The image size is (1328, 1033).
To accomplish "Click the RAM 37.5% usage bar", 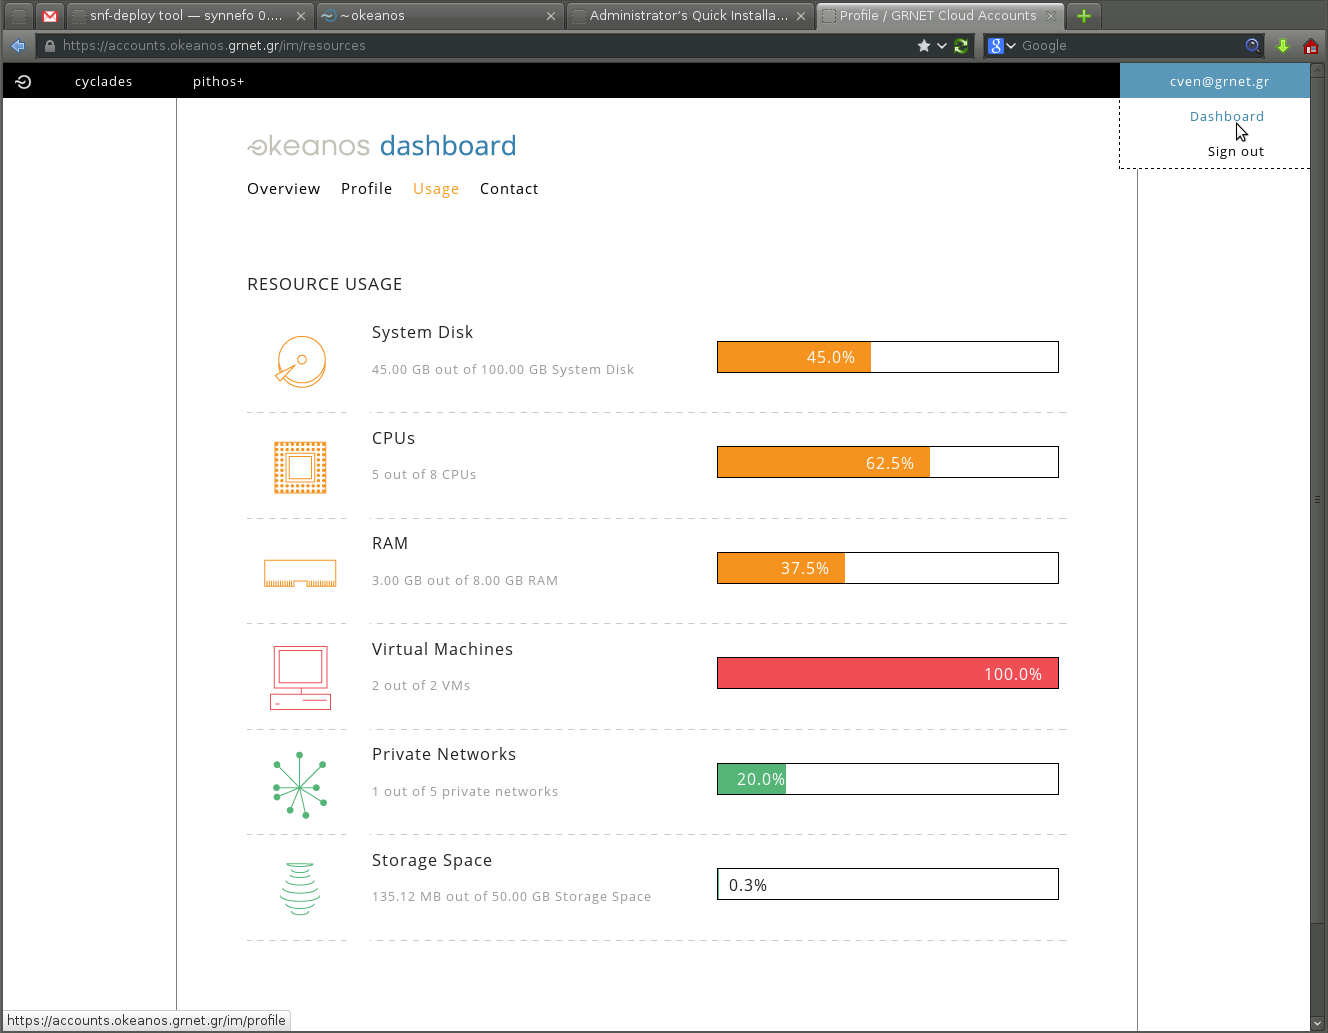I will coord(888,568).
